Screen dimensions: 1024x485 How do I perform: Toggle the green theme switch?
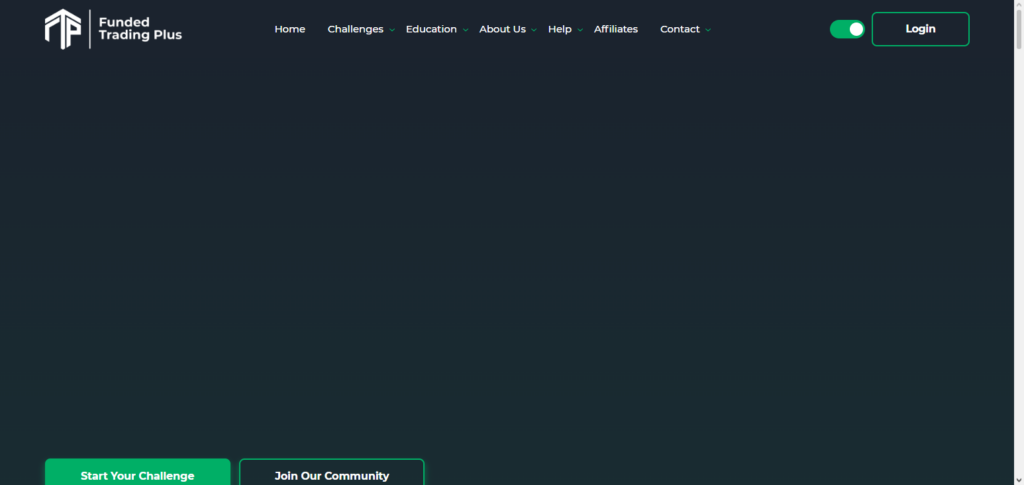847,29
